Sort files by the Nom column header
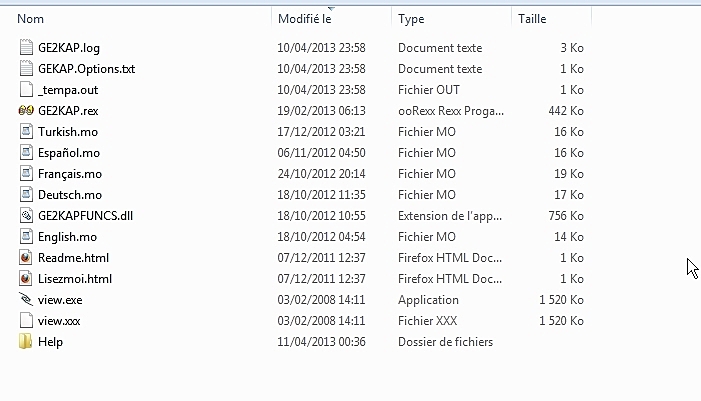This screenshot has width=701, height=401. [30, 19]
